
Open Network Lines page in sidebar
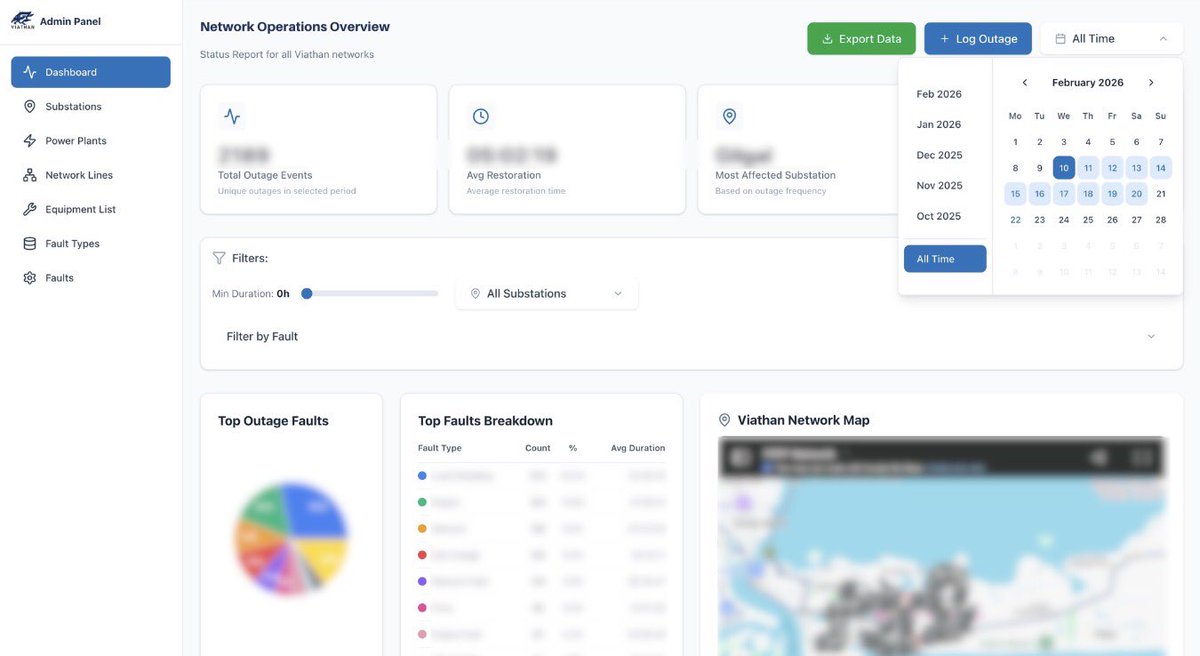91,175
